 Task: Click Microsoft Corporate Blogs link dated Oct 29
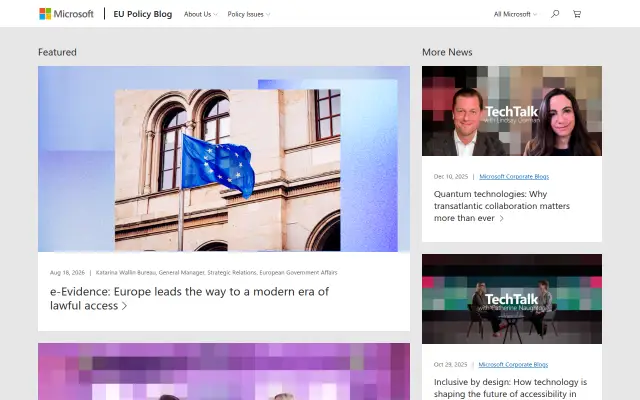point(513,364)
